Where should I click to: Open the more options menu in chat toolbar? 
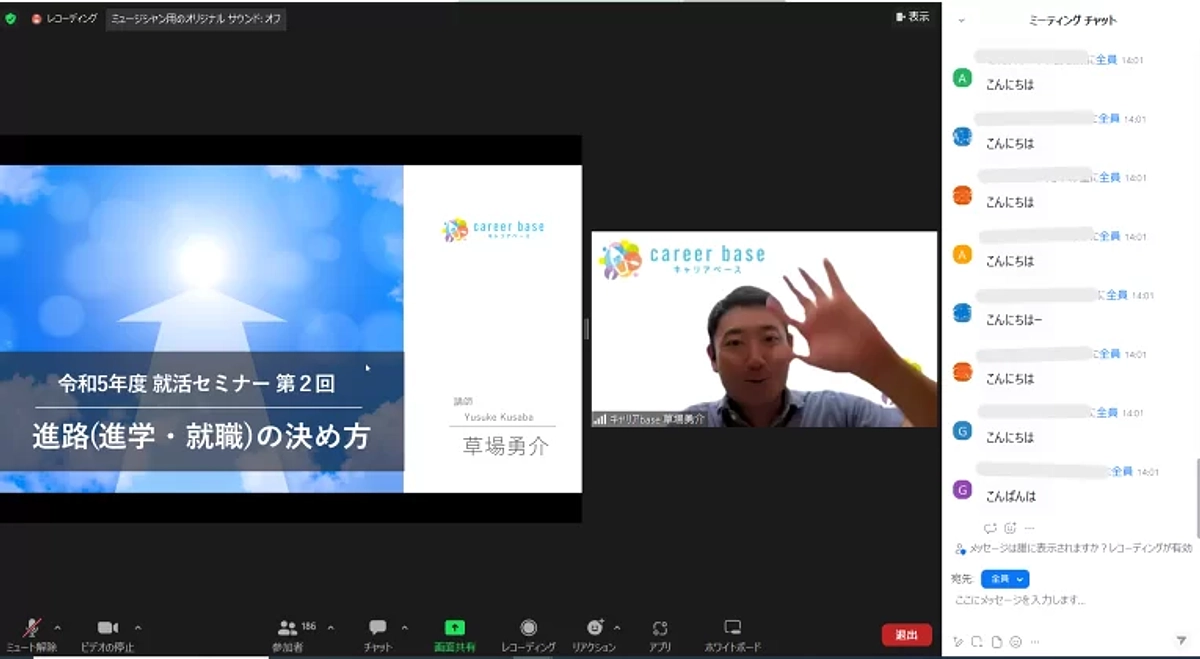[x=1032, y=641]
